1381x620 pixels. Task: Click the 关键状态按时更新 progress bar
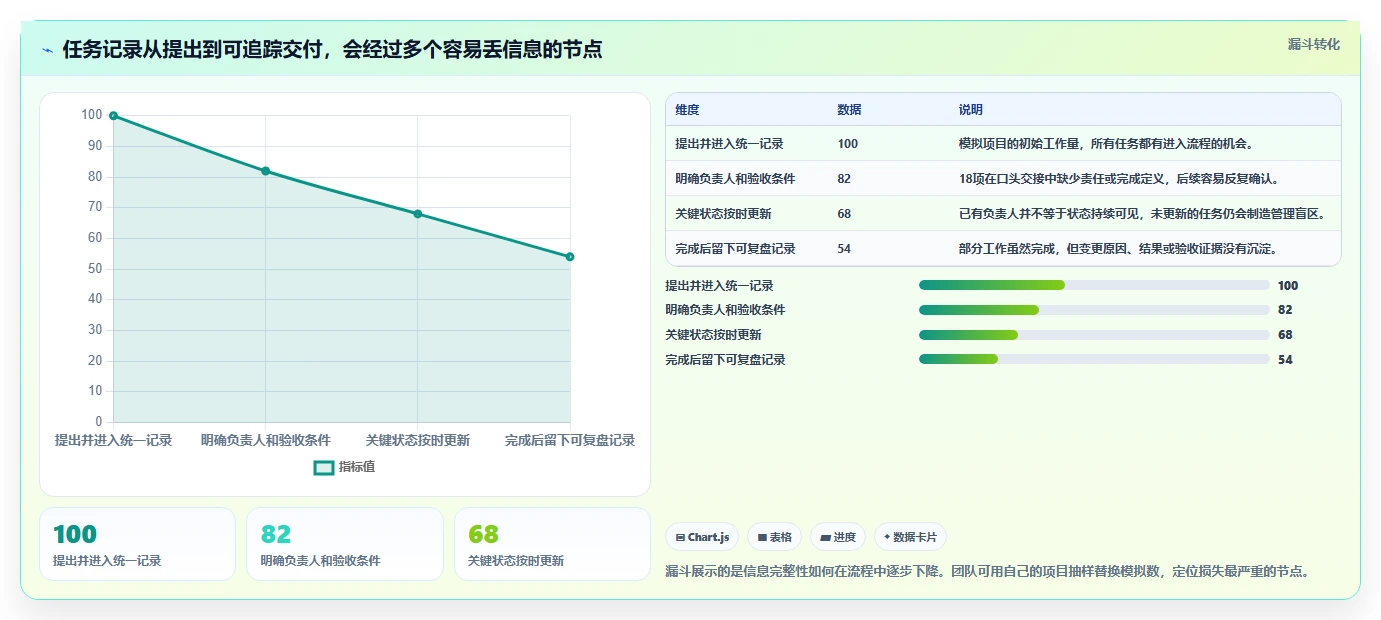click(1094, 335)
